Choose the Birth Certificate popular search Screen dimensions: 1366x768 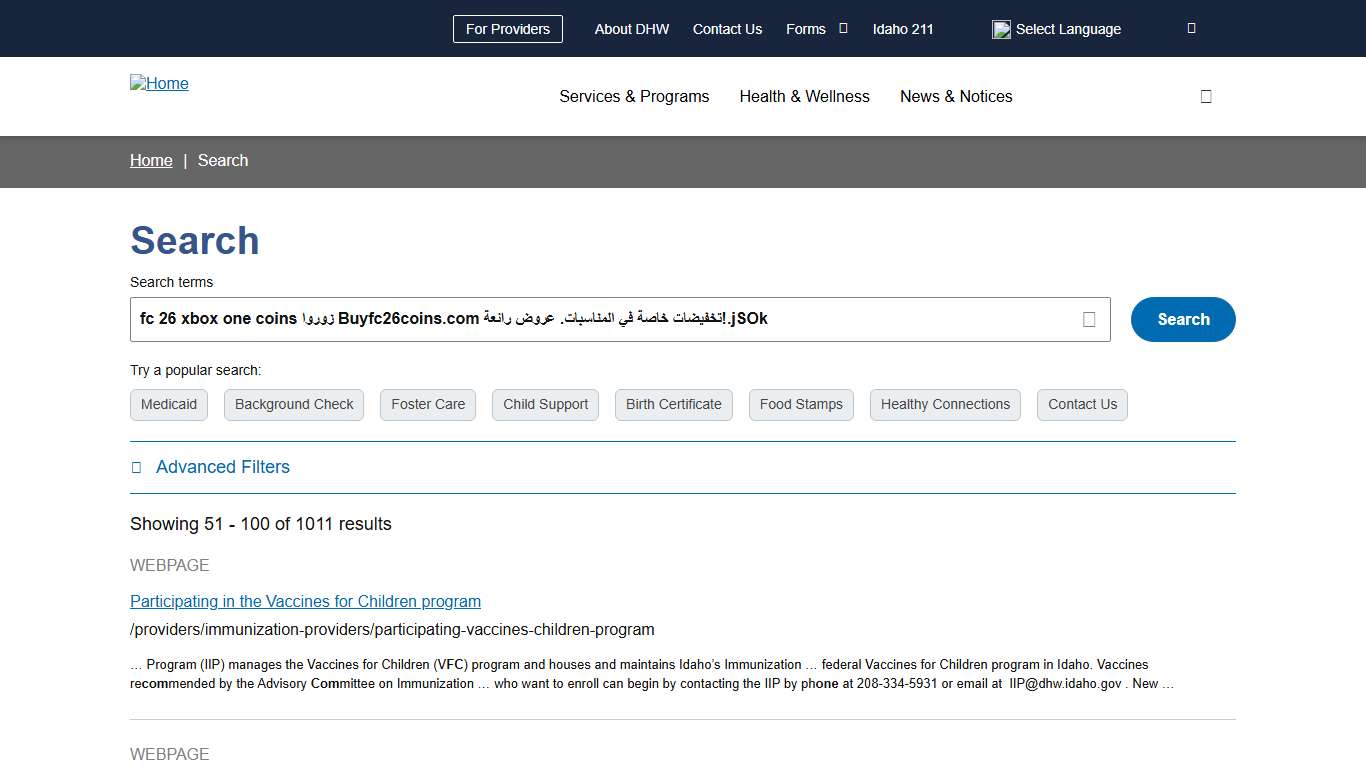pos(673,405)
